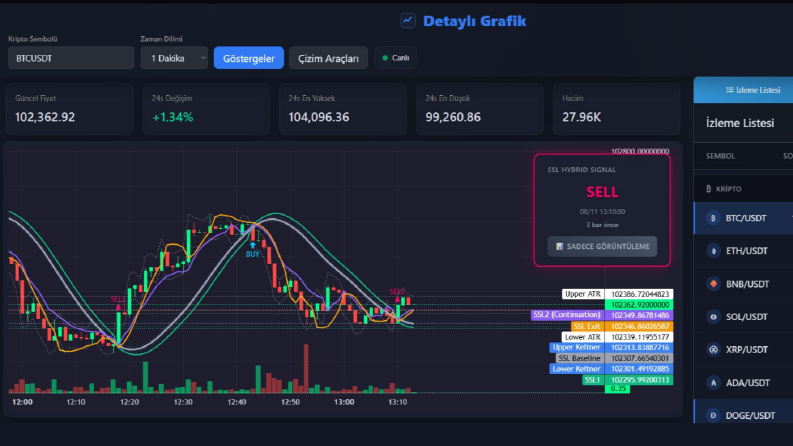
Task: Open Çizim Araçları drawing tools
Action: click(328, 58)
